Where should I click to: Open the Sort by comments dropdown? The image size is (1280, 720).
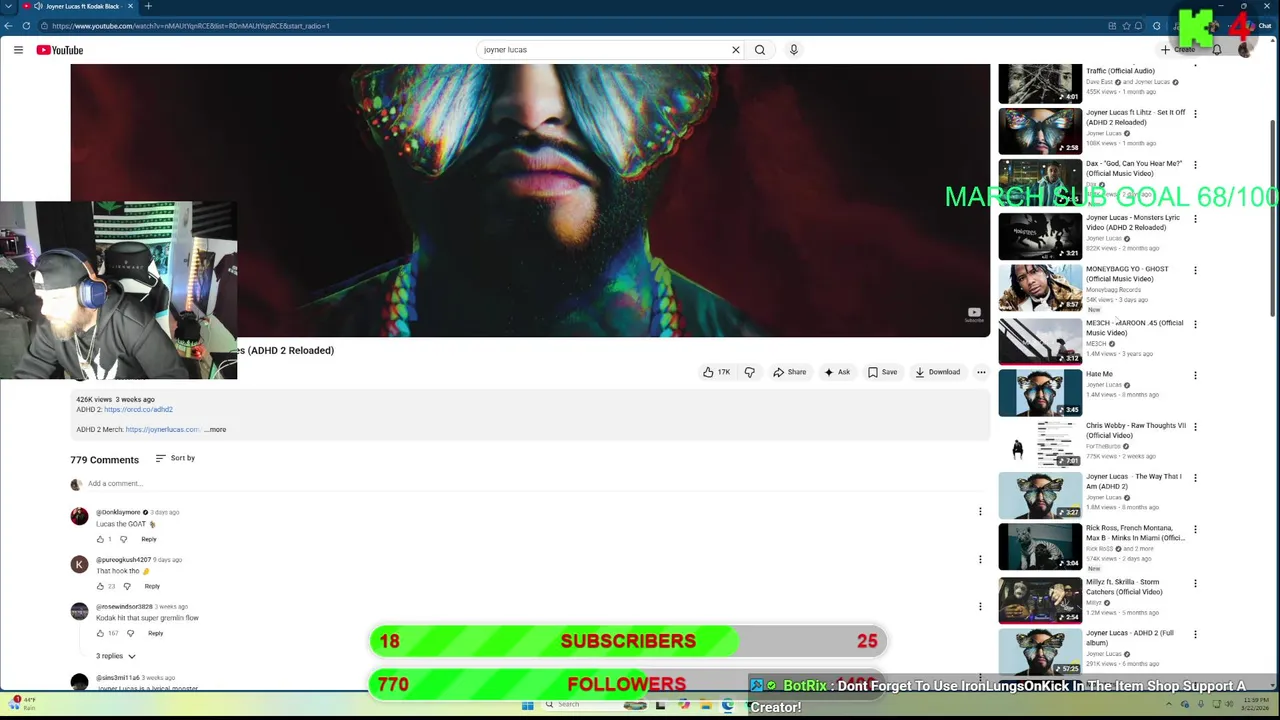pos(175,458)
